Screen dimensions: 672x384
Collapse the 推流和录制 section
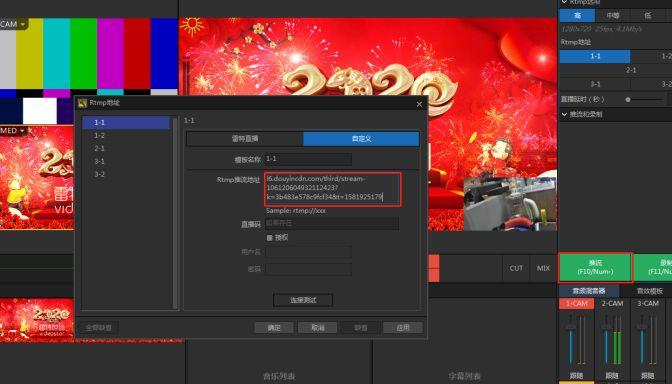tap(564, 114)
